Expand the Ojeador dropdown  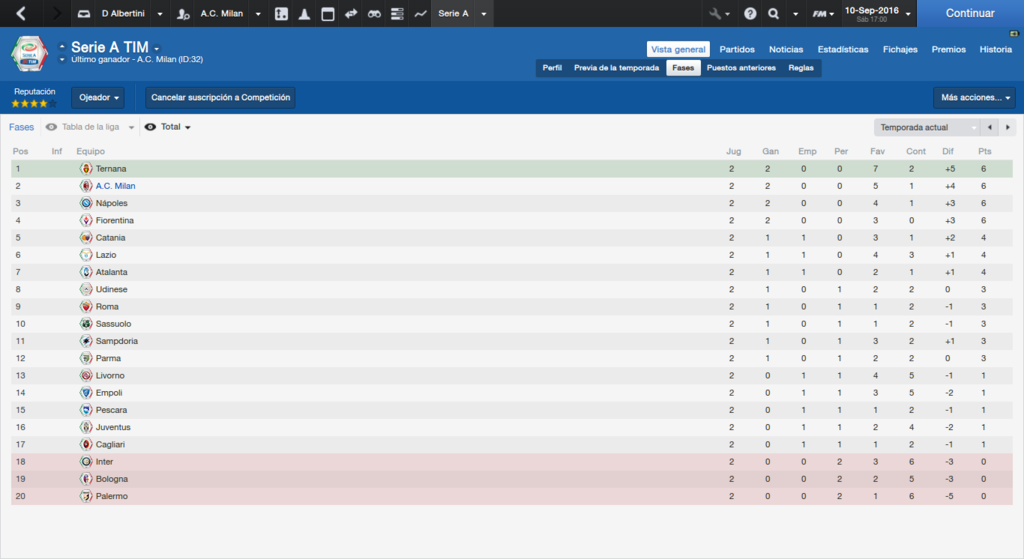tap(100, 98)
